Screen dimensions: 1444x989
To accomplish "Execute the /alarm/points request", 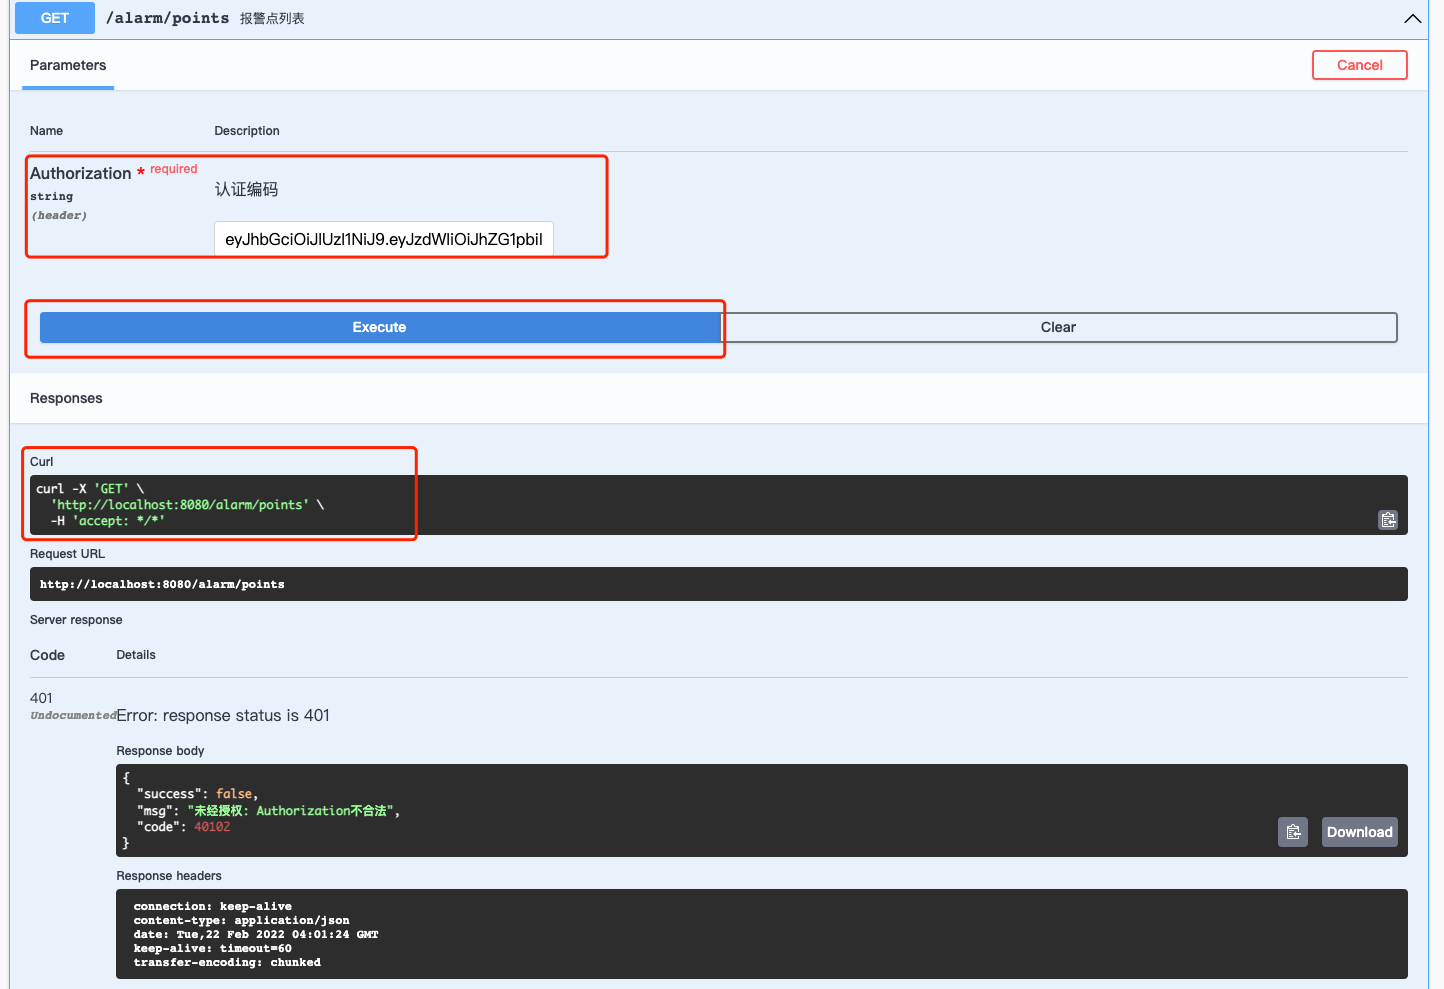I will click(380, 327).
